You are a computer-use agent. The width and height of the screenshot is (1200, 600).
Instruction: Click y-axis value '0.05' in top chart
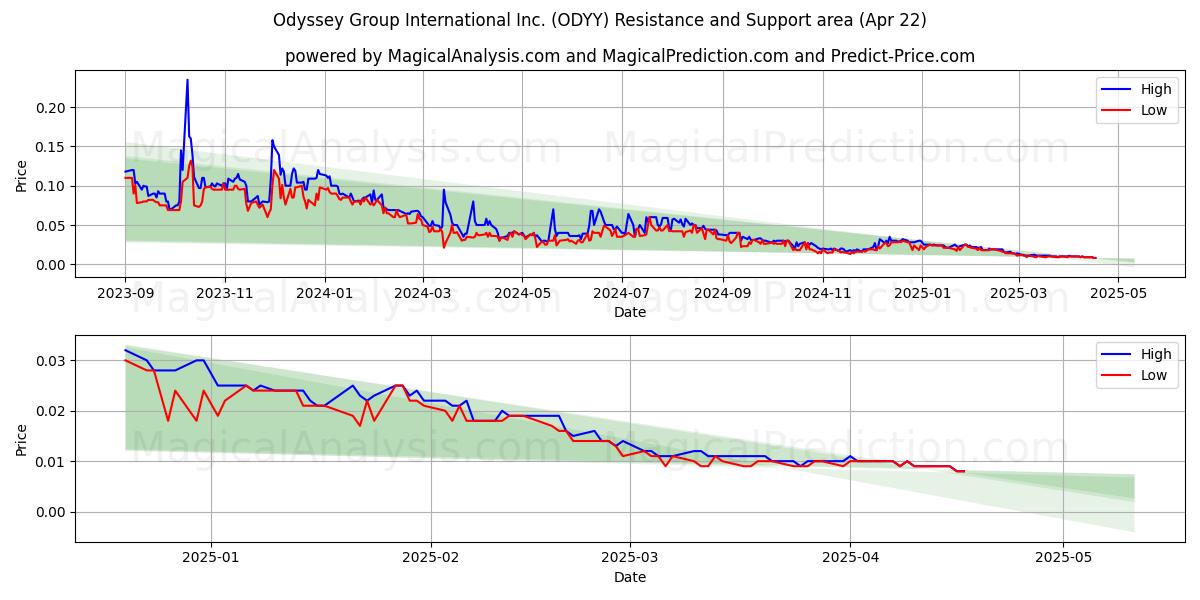52,226
